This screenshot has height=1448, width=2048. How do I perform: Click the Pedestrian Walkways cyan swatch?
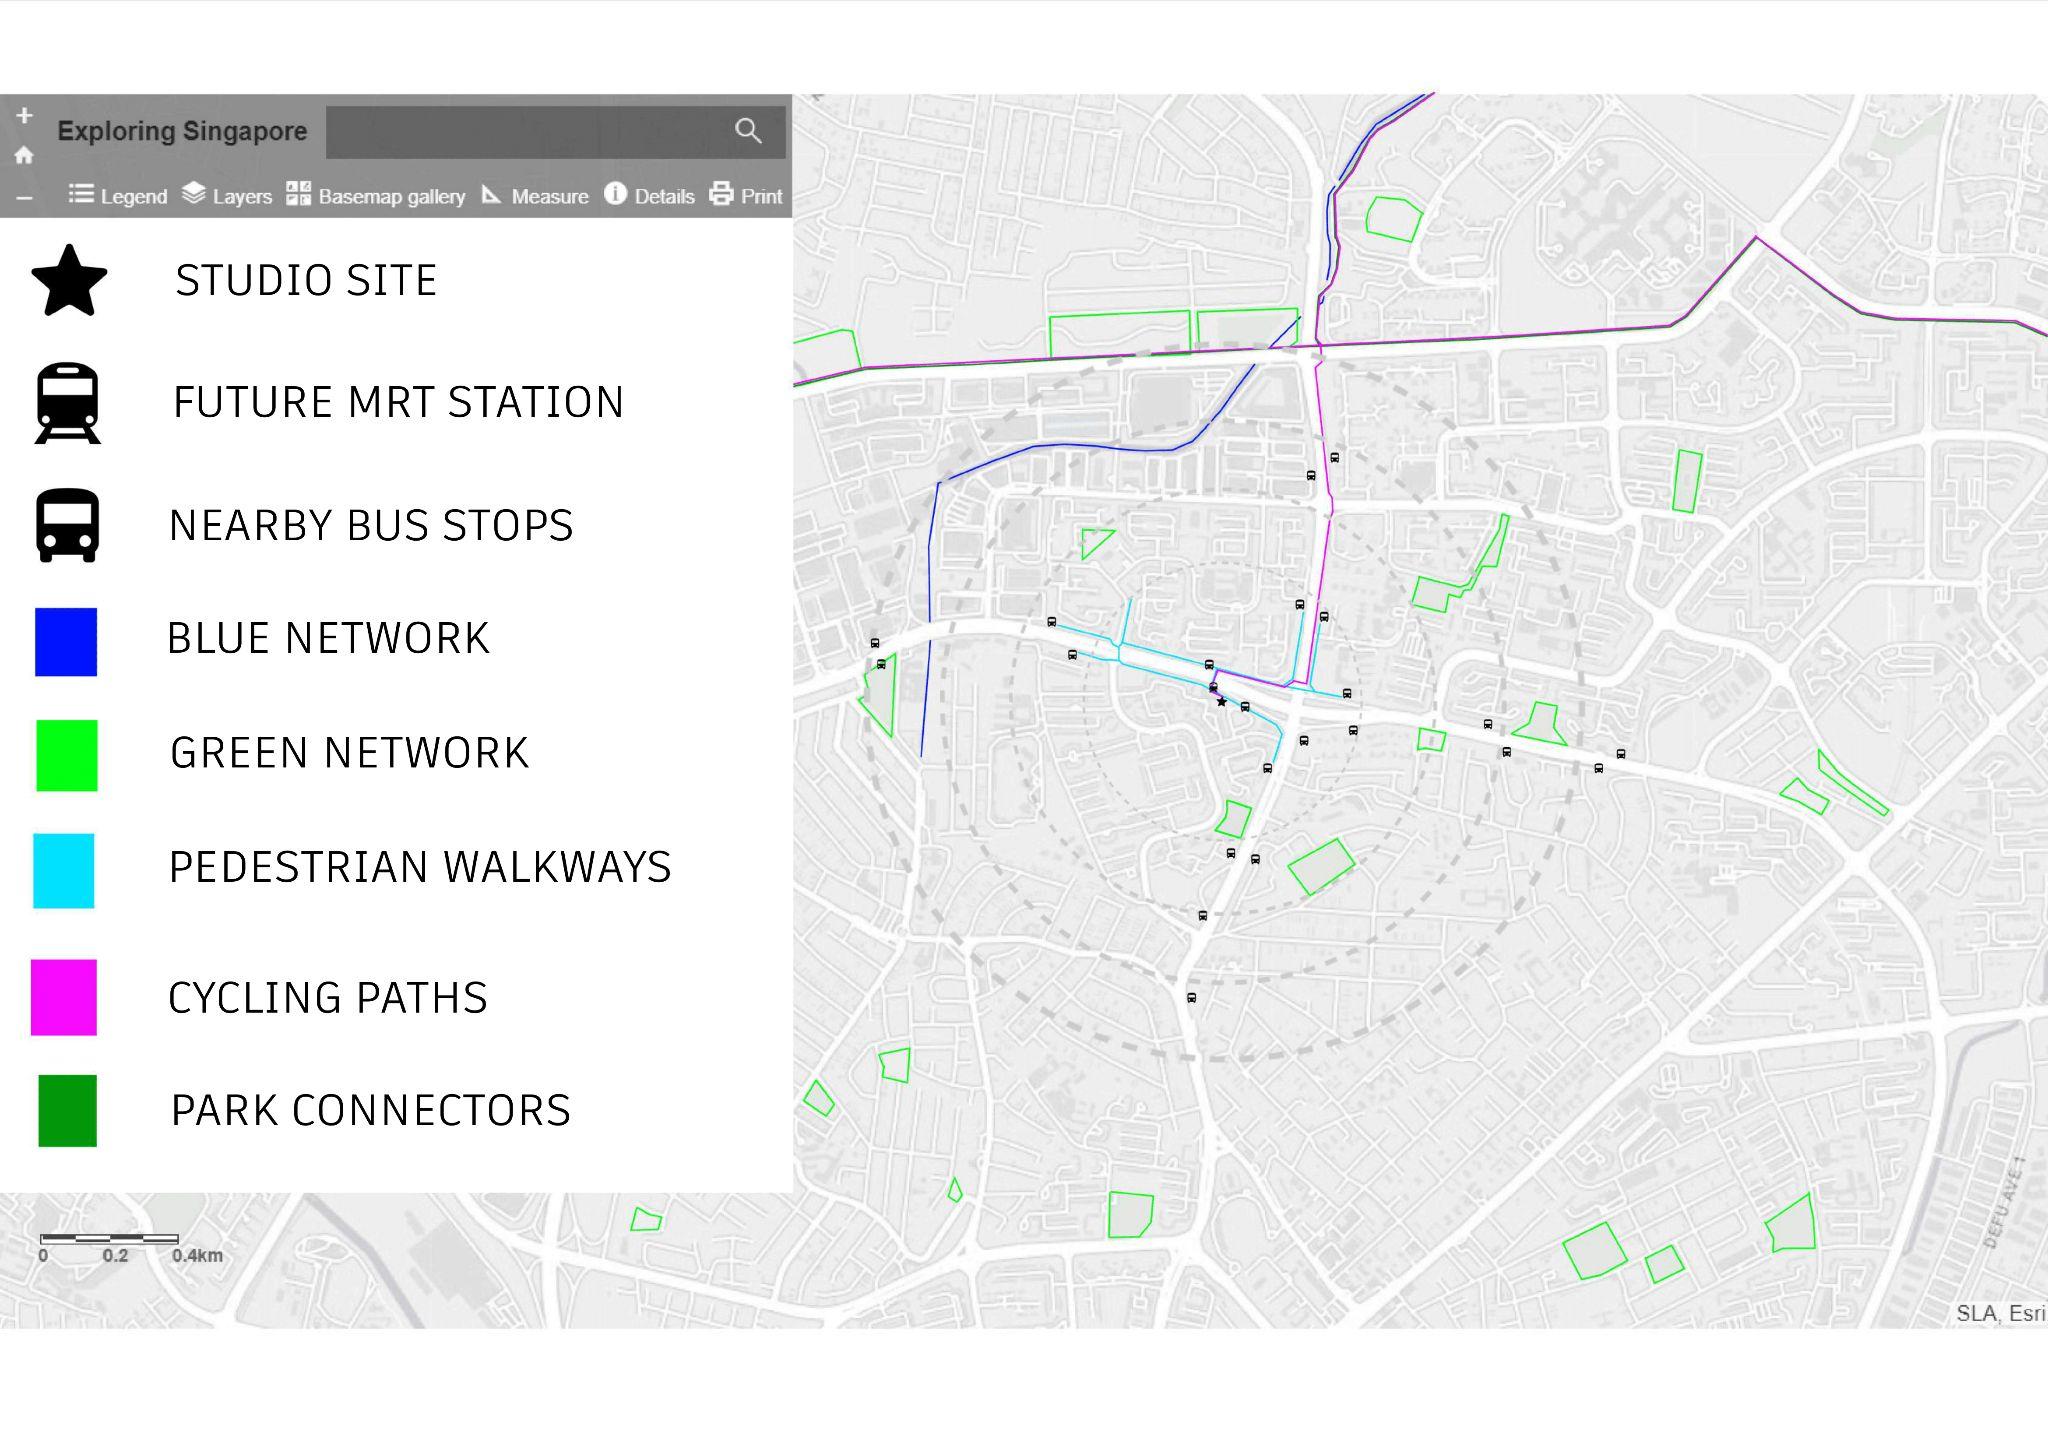click(64, 871)
